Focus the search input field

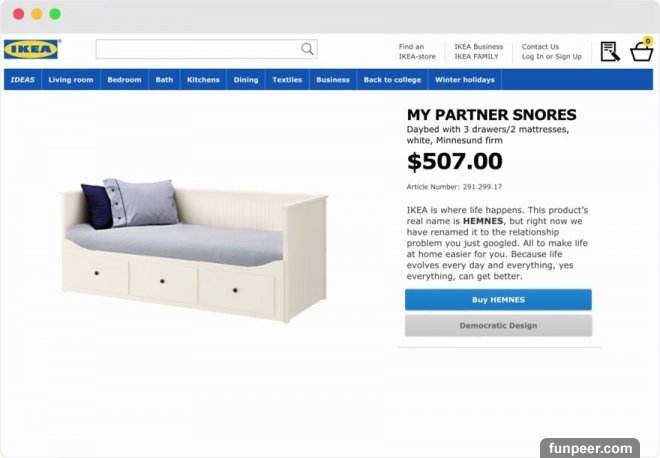coord(207,49)
